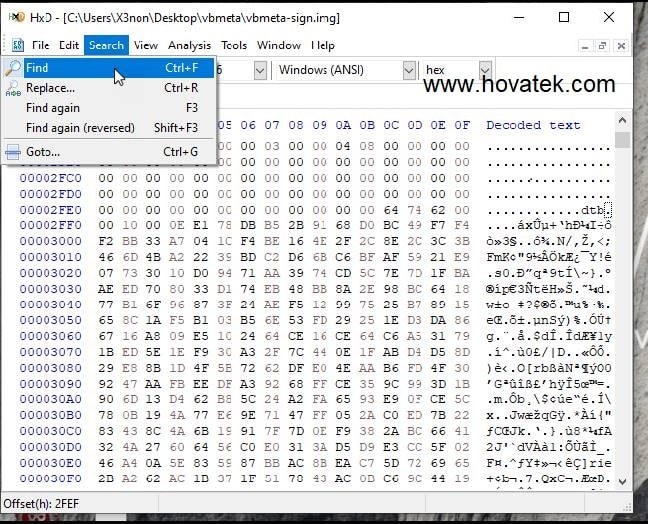Click offset row 000030F0
This screenshot has height=524, width=648.
coord(50,479)
